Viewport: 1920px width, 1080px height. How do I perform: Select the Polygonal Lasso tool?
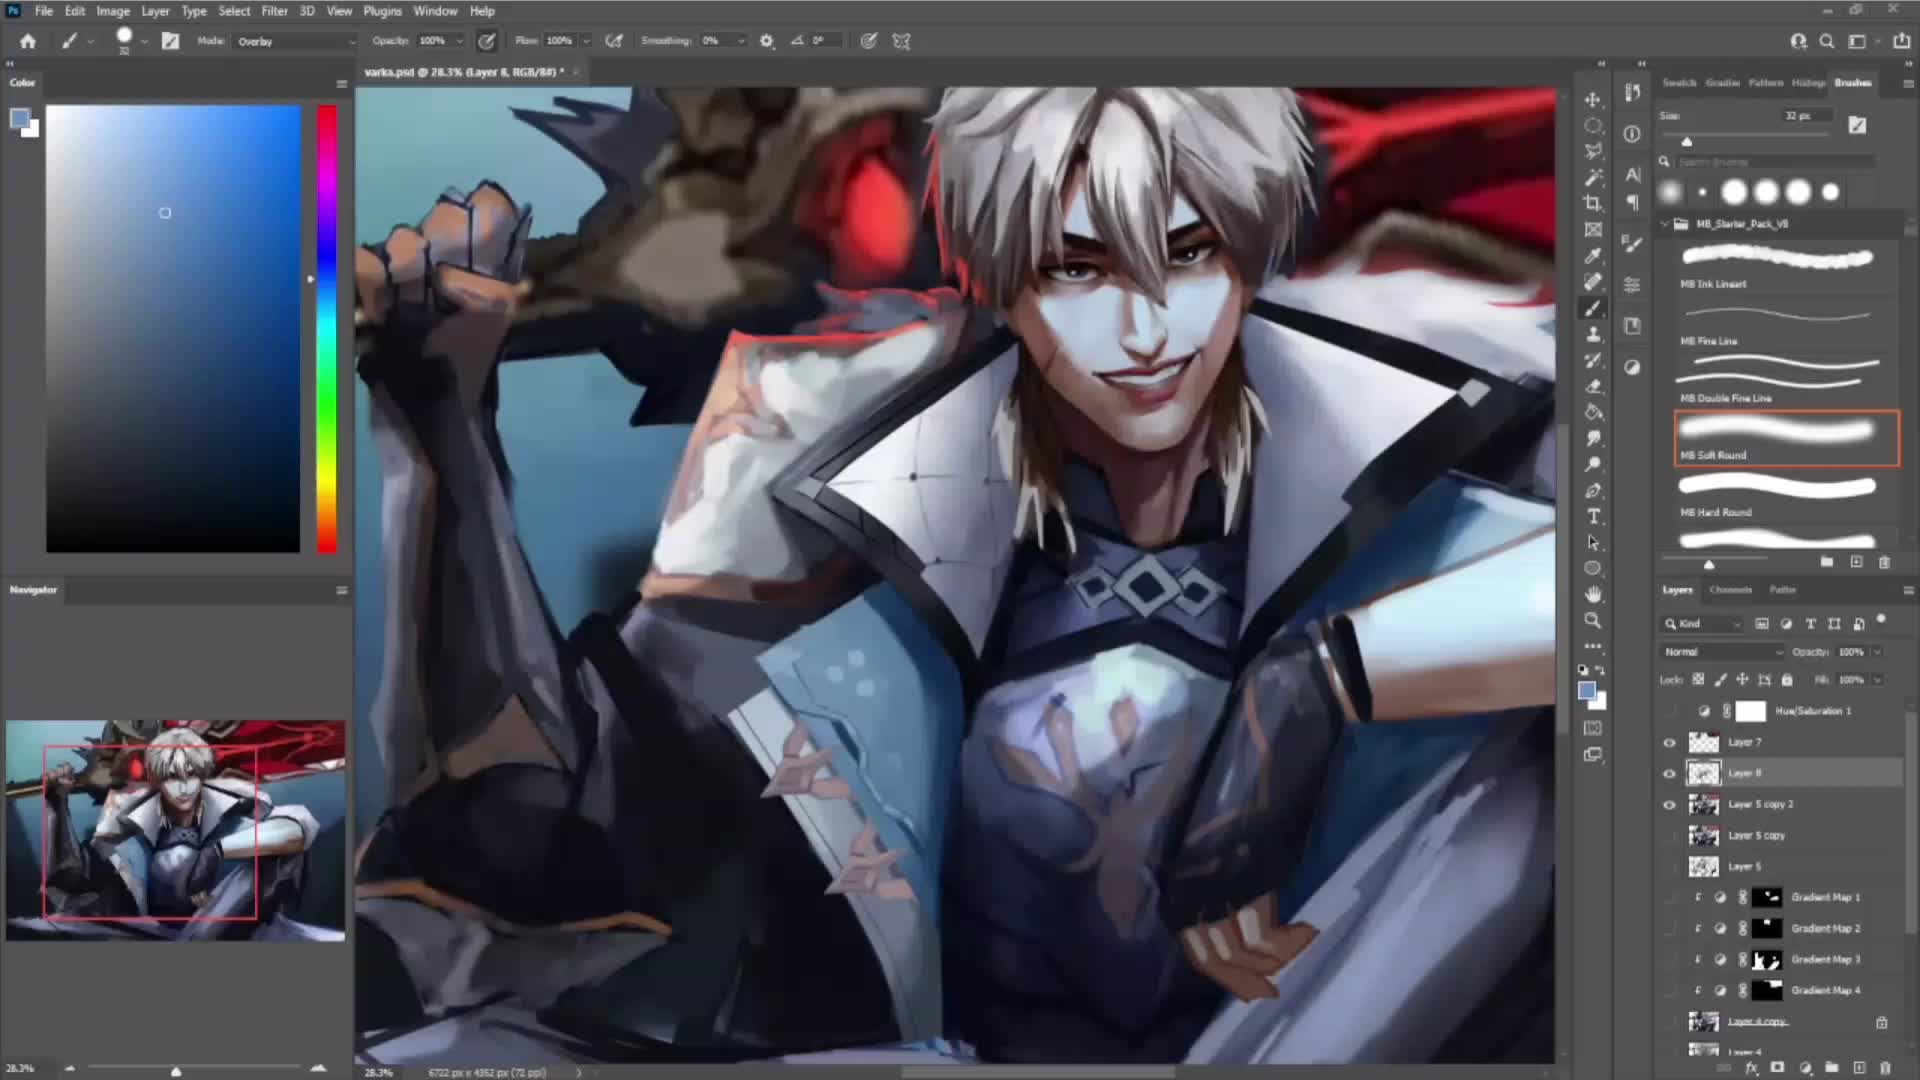(x=1593, y=152)
